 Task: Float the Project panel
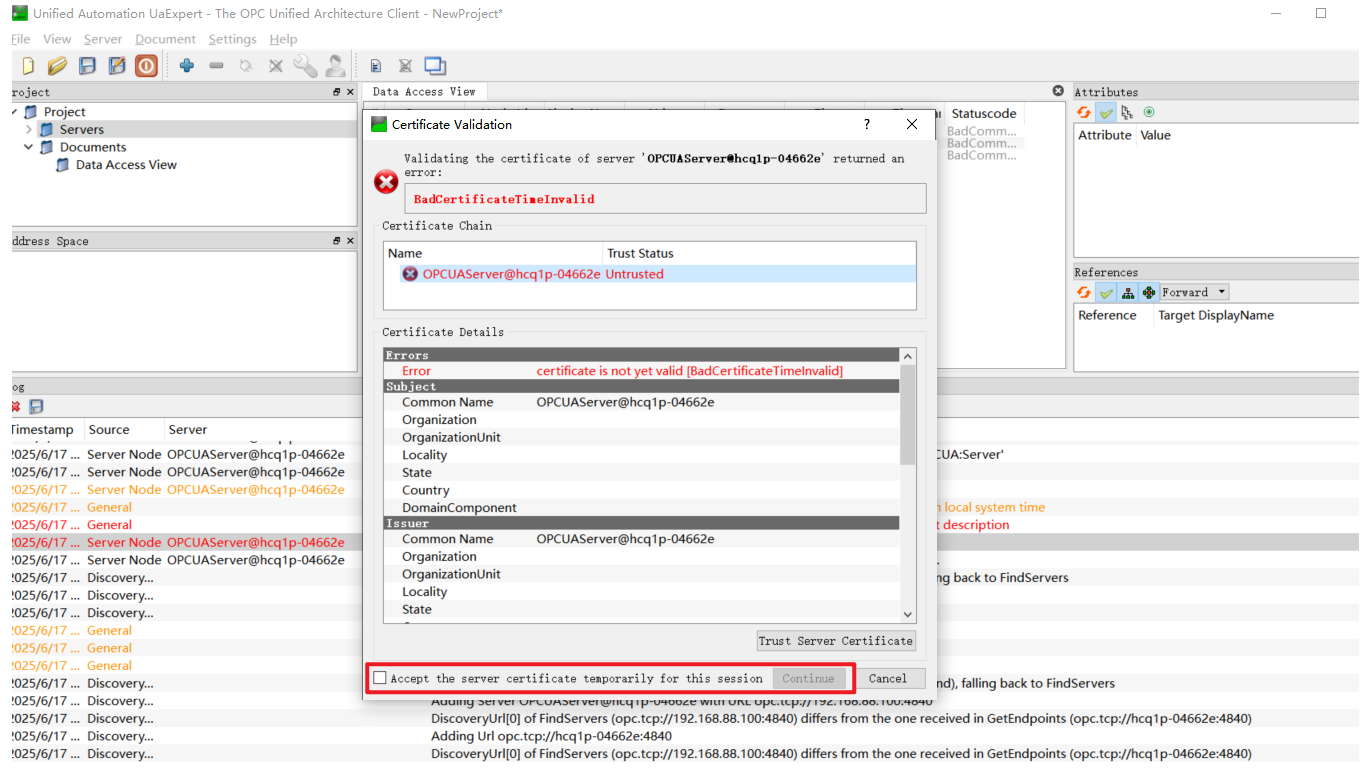click(x=337, y=92)
